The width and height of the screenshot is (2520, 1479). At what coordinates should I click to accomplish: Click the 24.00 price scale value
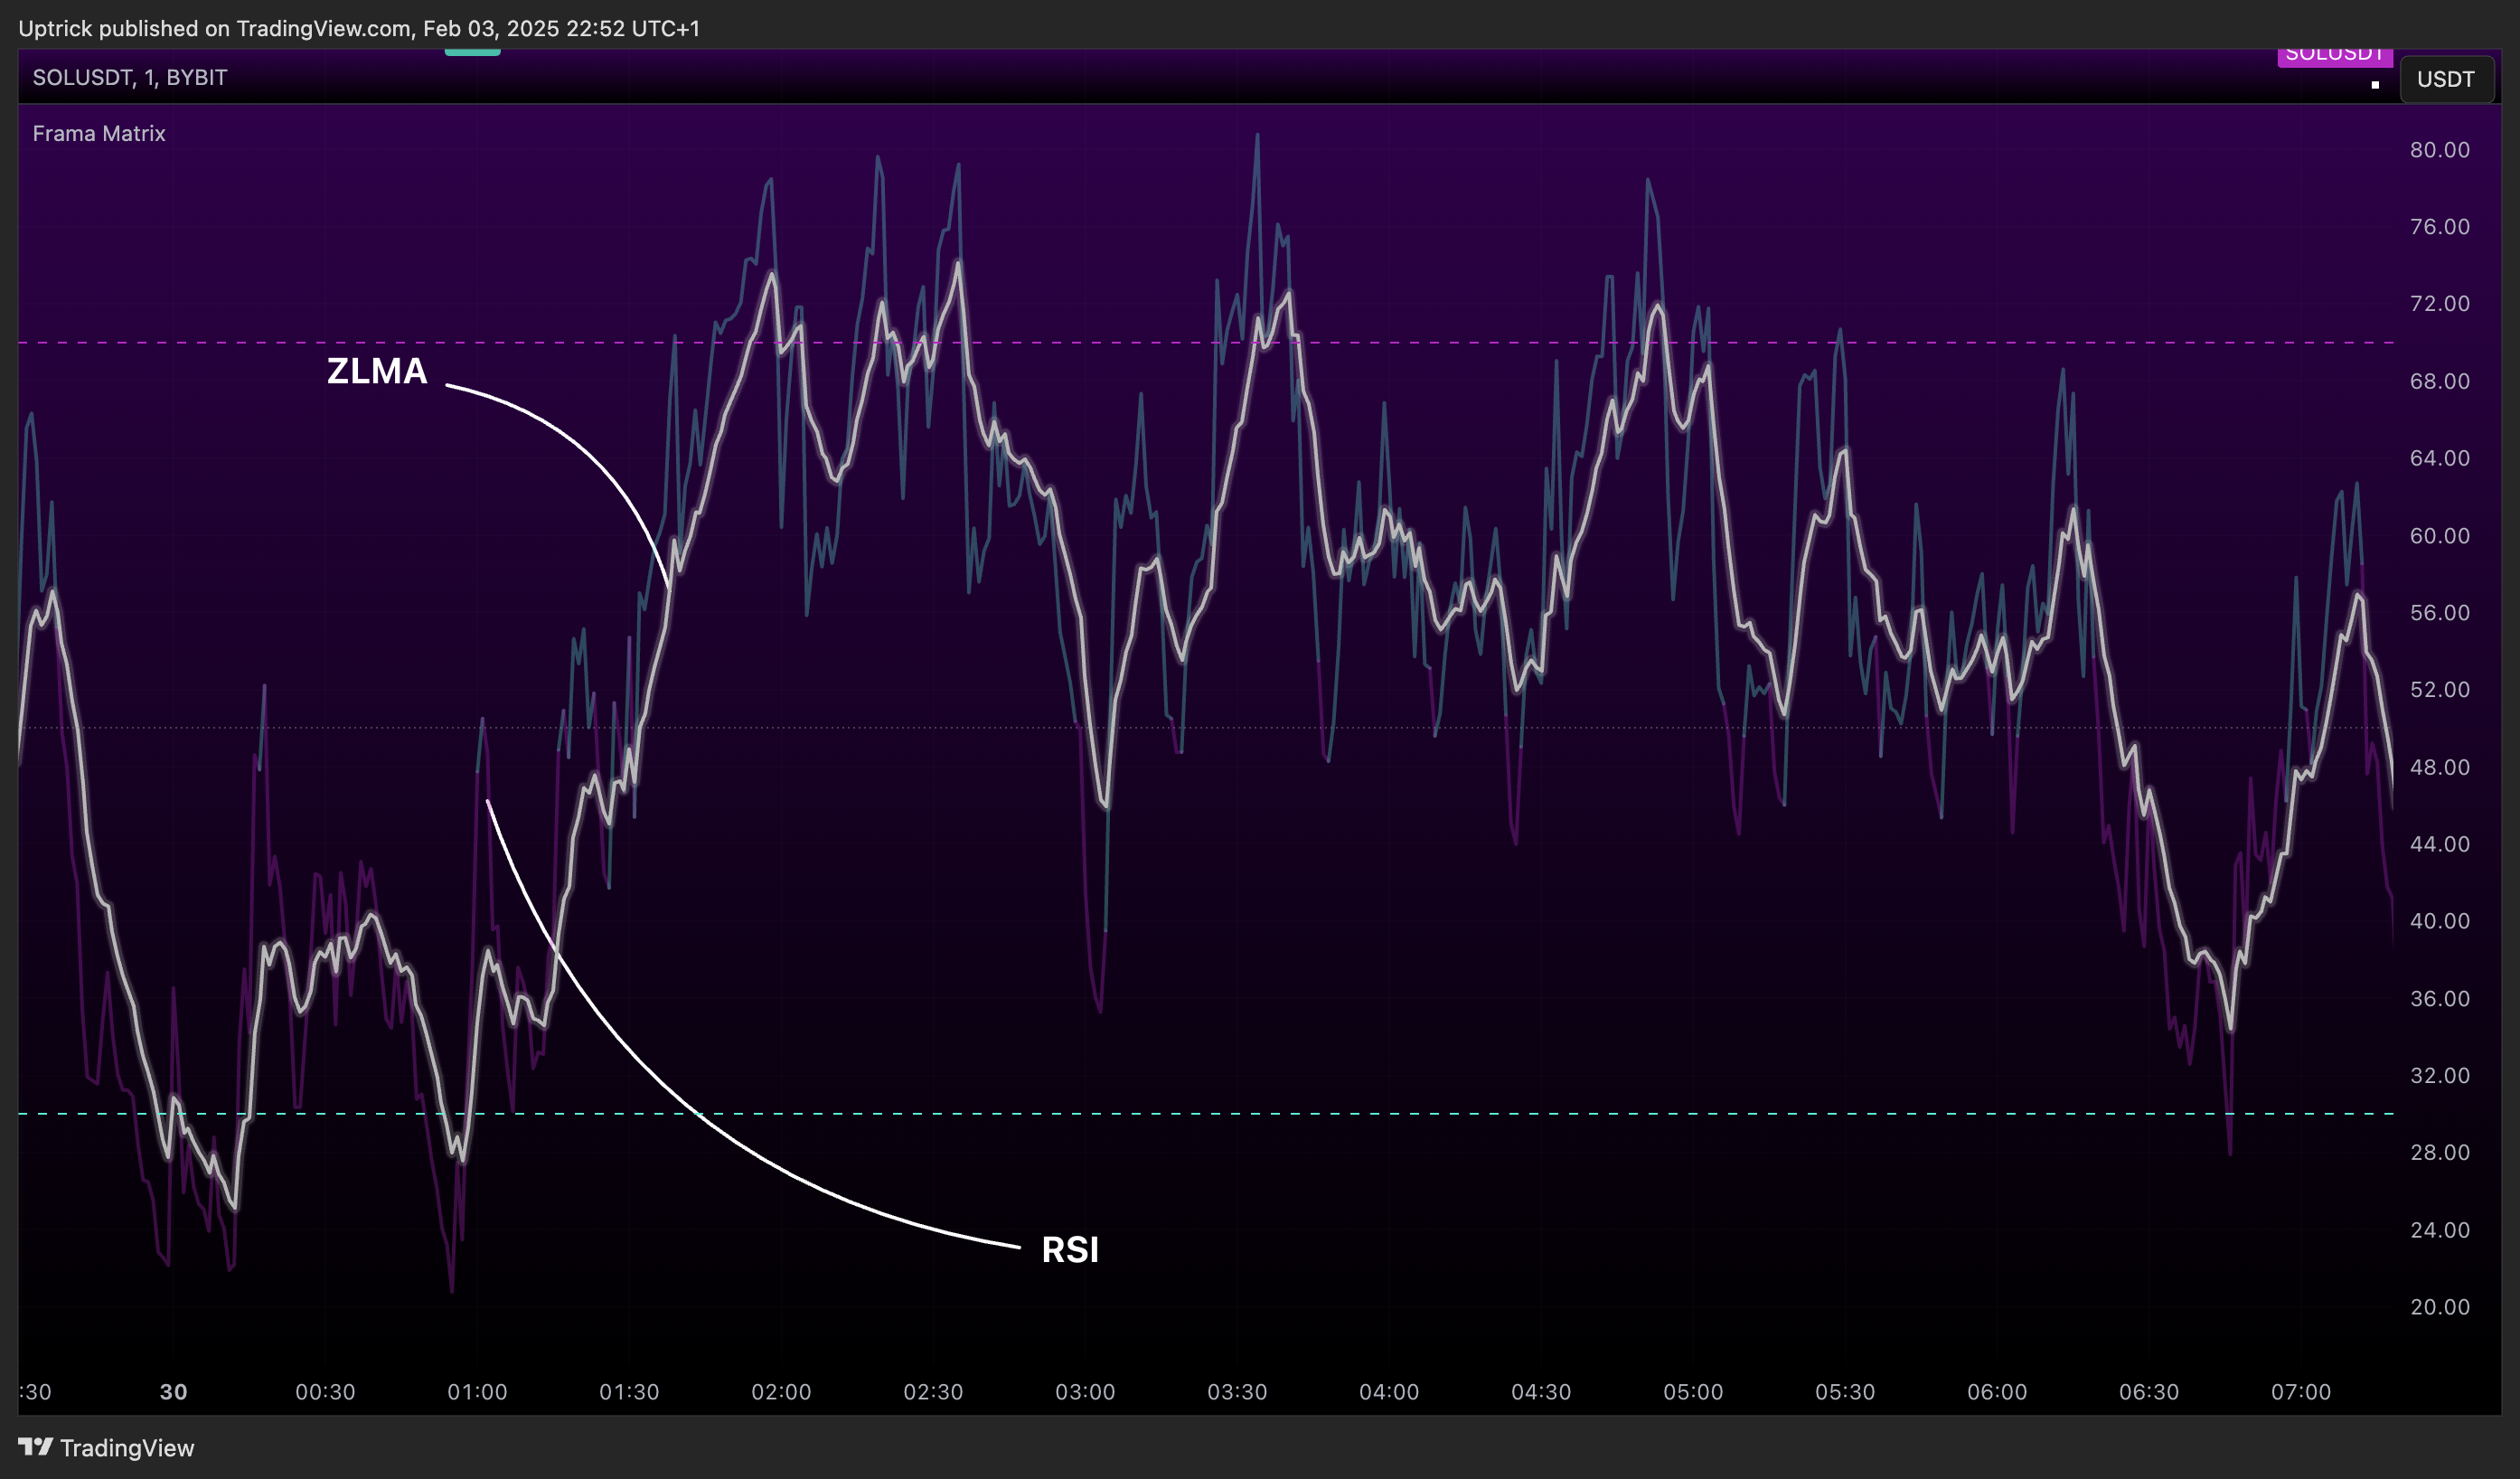2439,1230
